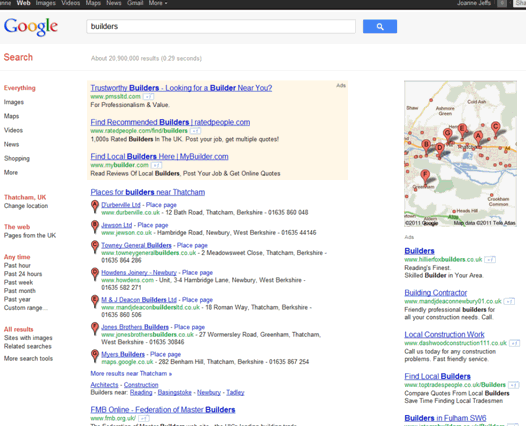The height and width of the screenshot is (427, 526).
Task: Click marker A pin beside D'urberville Ltd
Action: tap(95, 207)
